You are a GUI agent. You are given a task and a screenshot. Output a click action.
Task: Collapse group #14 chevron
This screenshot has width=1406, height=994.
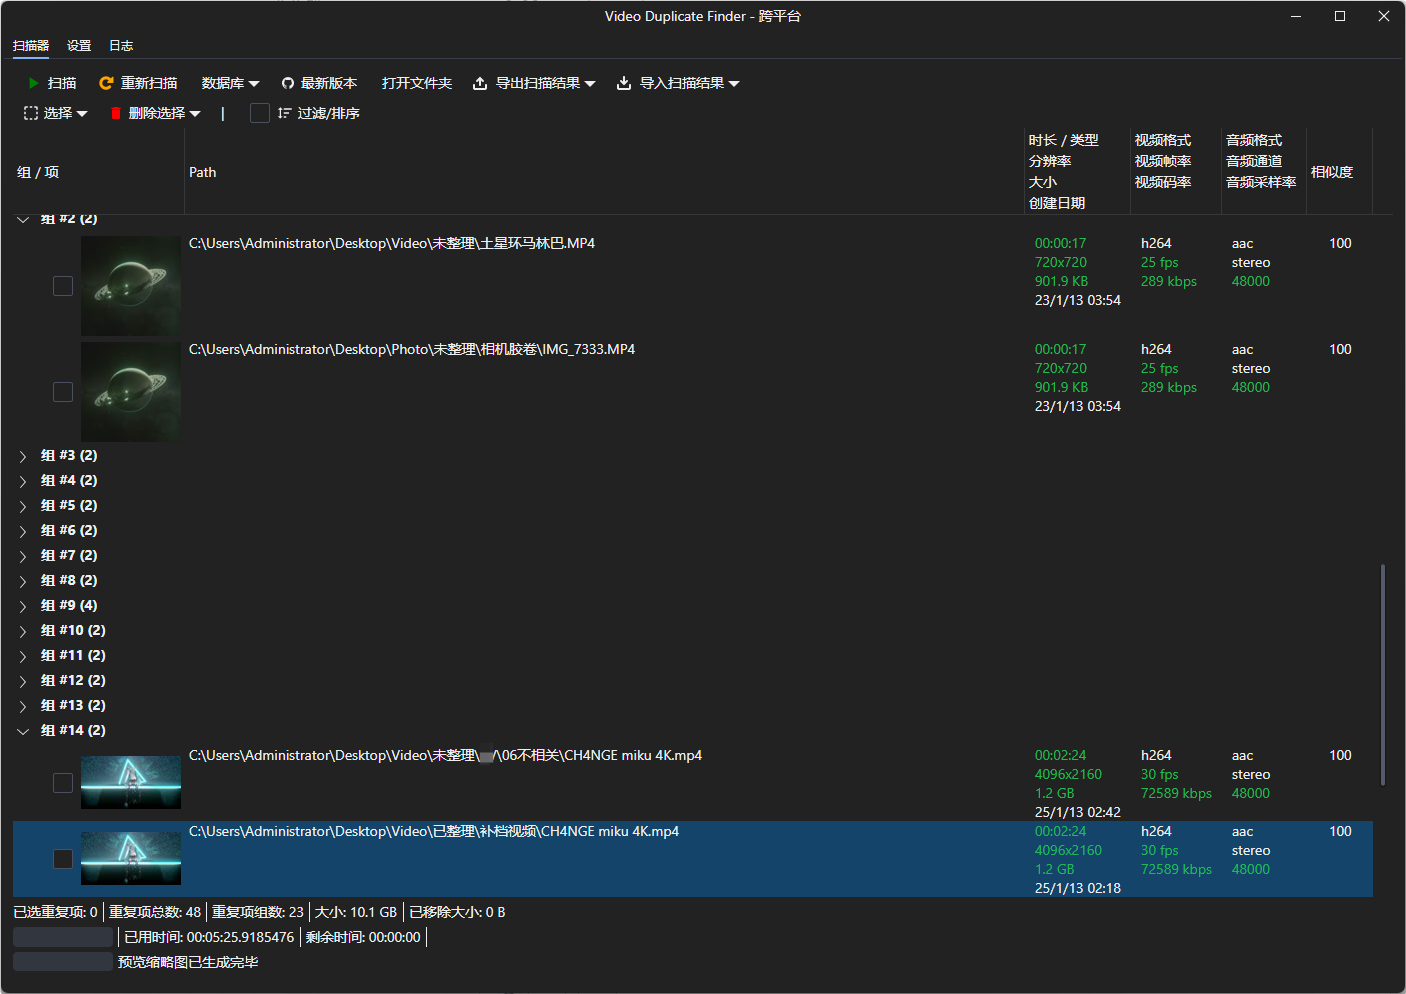pyautogui.click(x=23, y=731)
